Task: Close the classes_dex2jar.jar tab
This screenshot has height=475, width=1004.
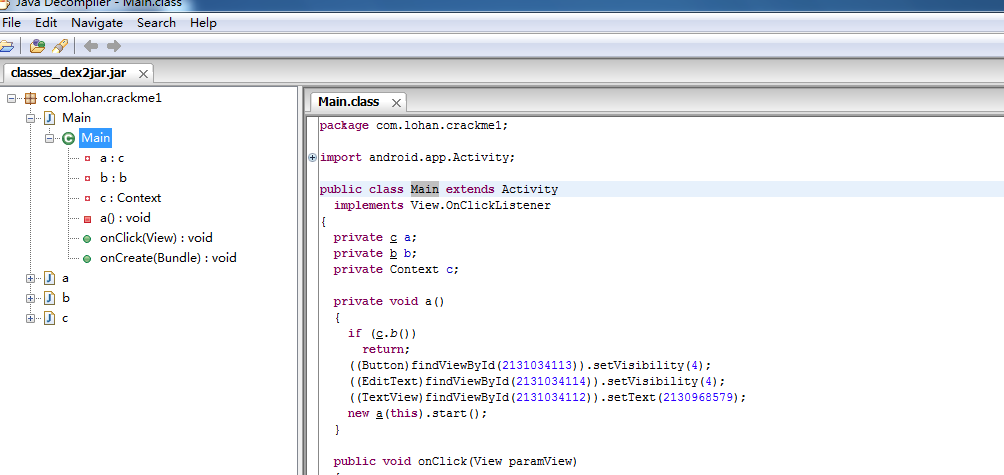Action: pos(143,74)
